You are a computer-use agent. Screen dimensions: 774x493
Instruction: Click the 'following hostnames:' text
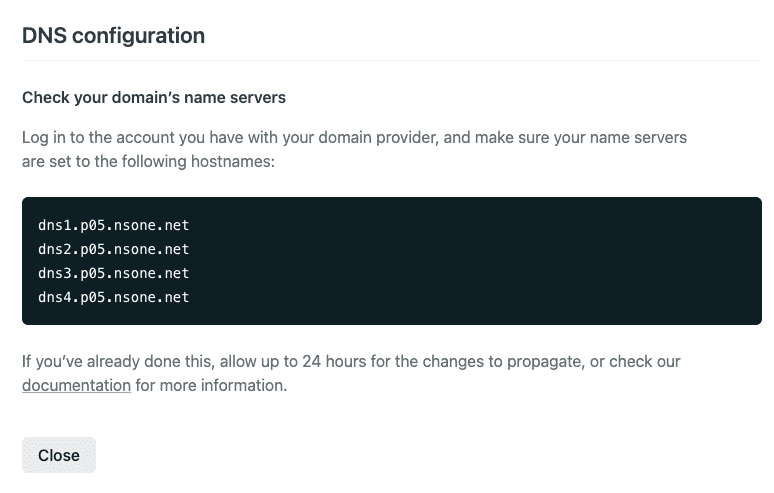[x=196, y=161]
